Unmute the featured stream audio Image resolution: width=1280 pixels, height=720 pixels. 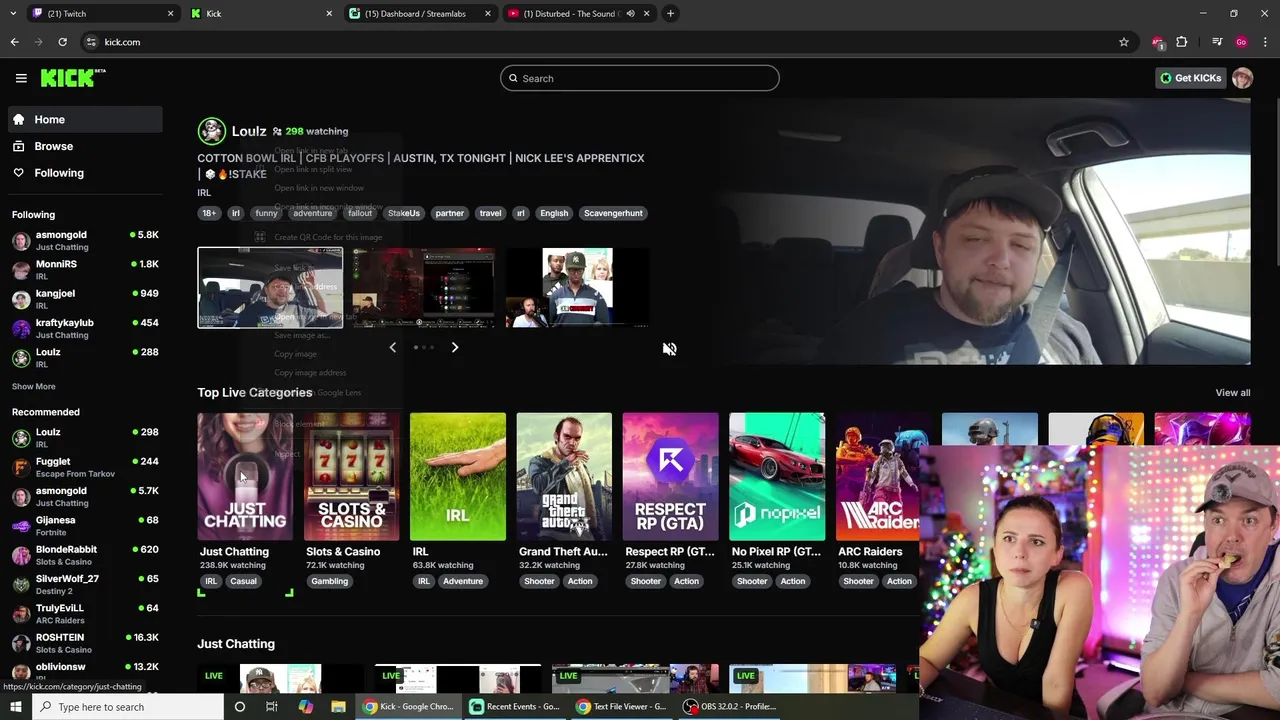point(669,349)
